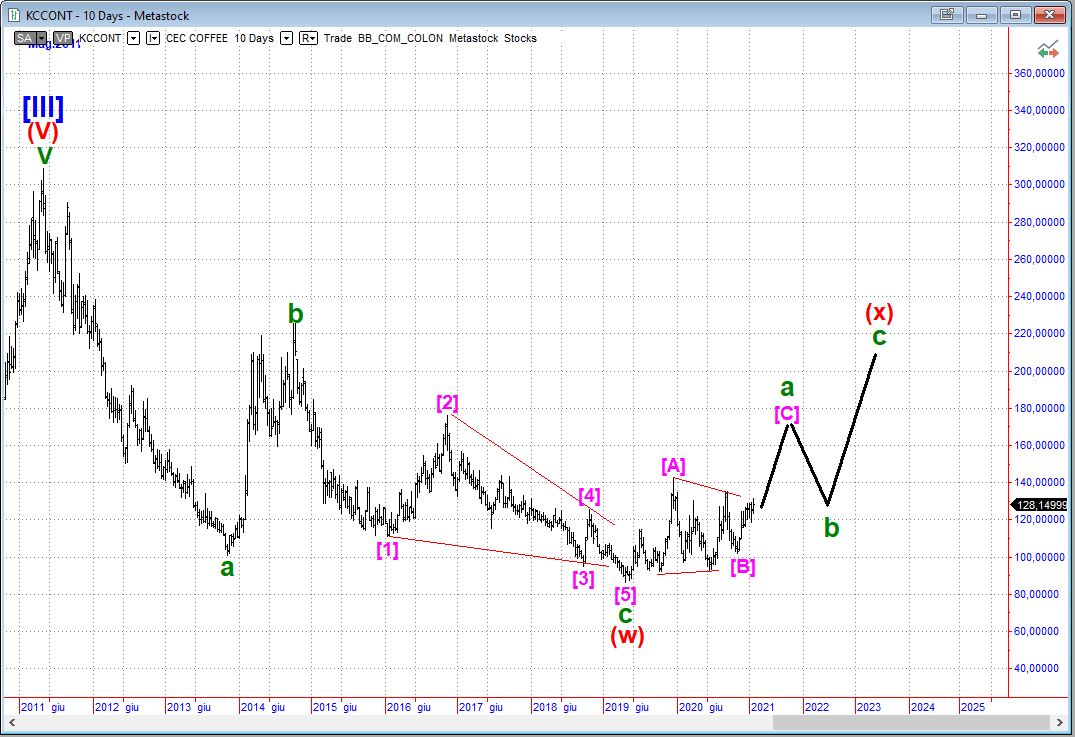The width and height of the screenshot is (1075, 737).
Task: Click the BB_COM_COLON label
Action: point(400,38)
